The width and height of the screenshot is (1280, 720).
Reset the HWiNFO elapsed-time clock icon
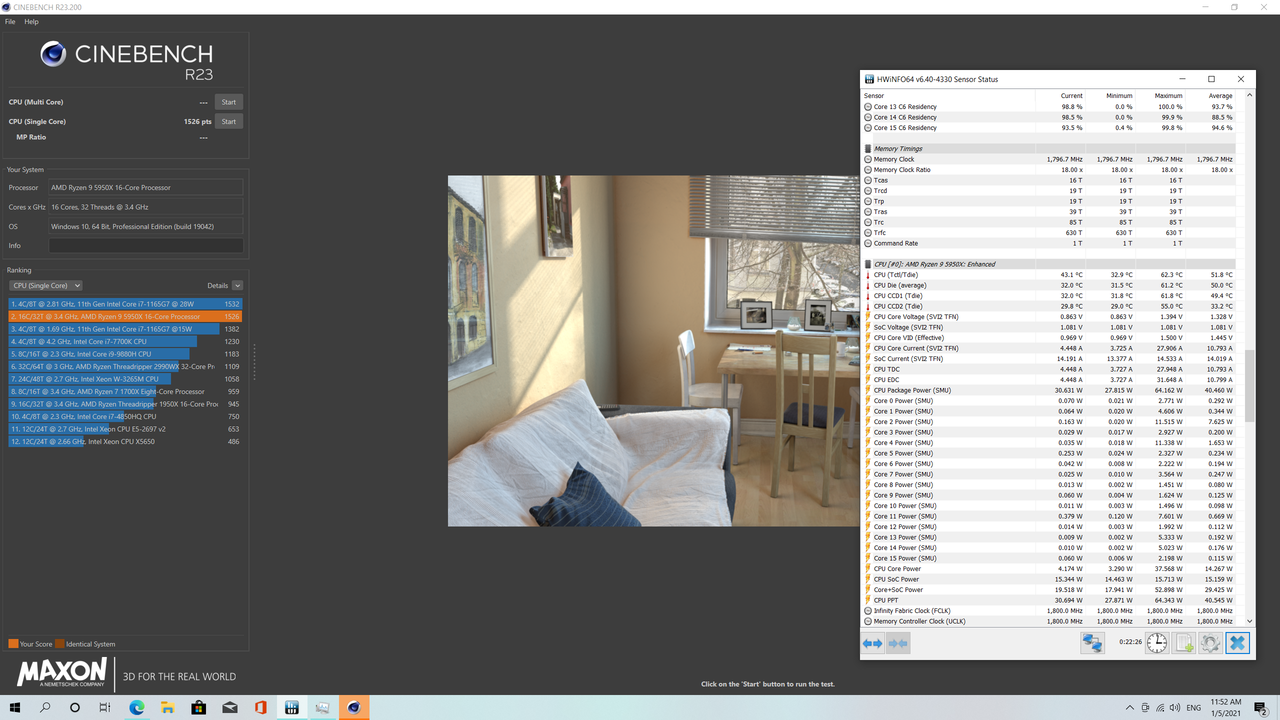(x=1157, y=642)
